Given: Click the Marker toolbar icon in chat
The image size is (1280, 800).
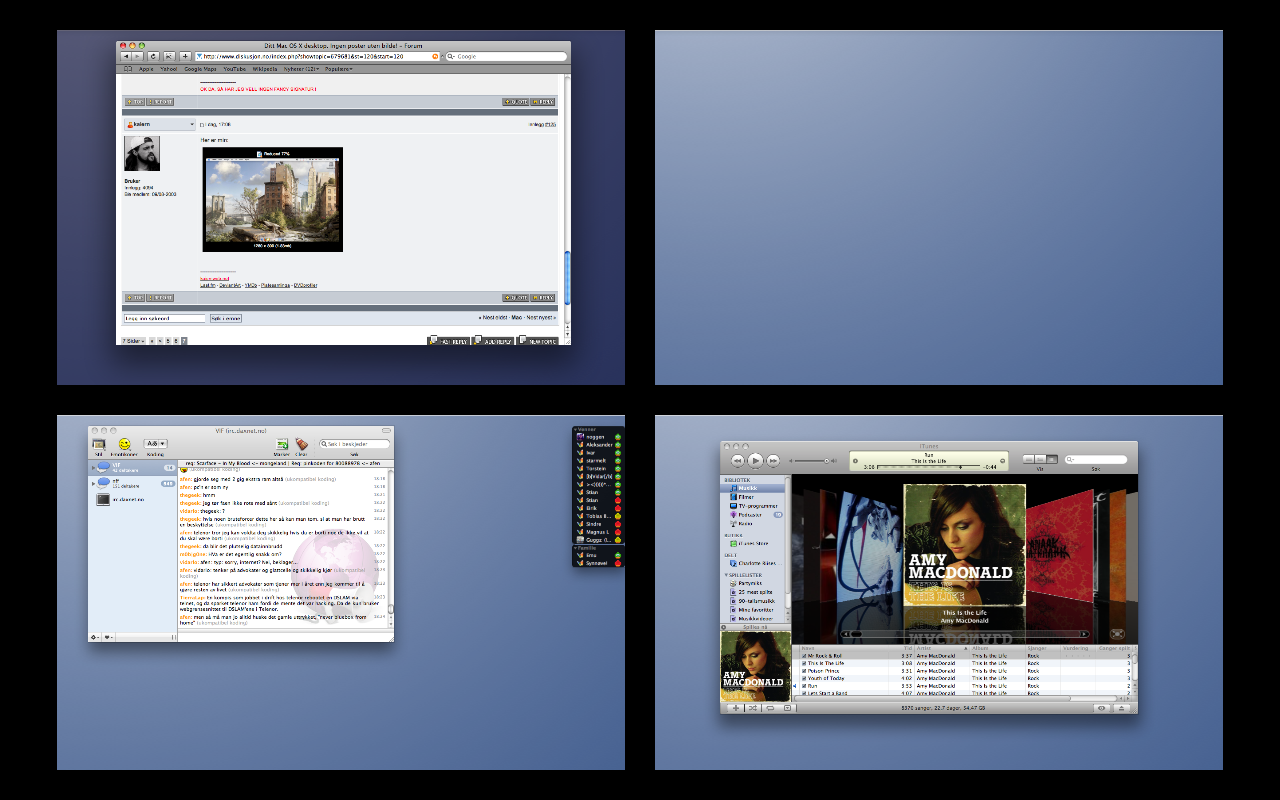Looking at the screenshot, I should [x=282, y=444].
